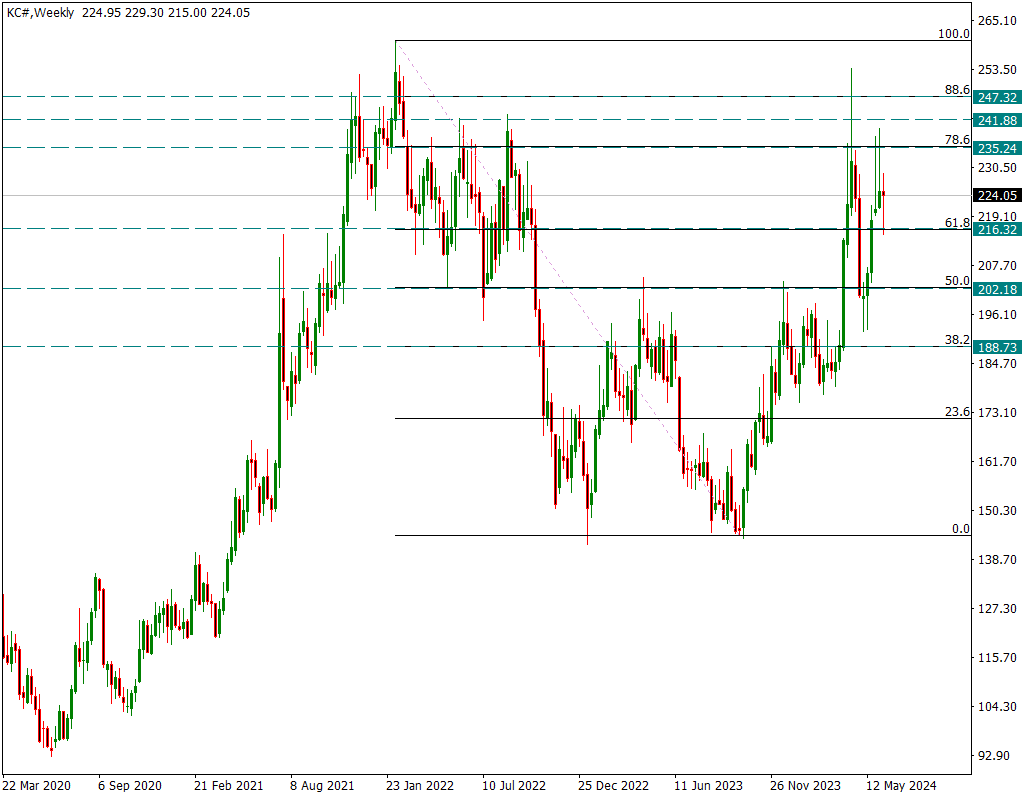Click the 104.30 price axis value
Image resolution: width=1028 pixels, height=798 pixels.
997,707
